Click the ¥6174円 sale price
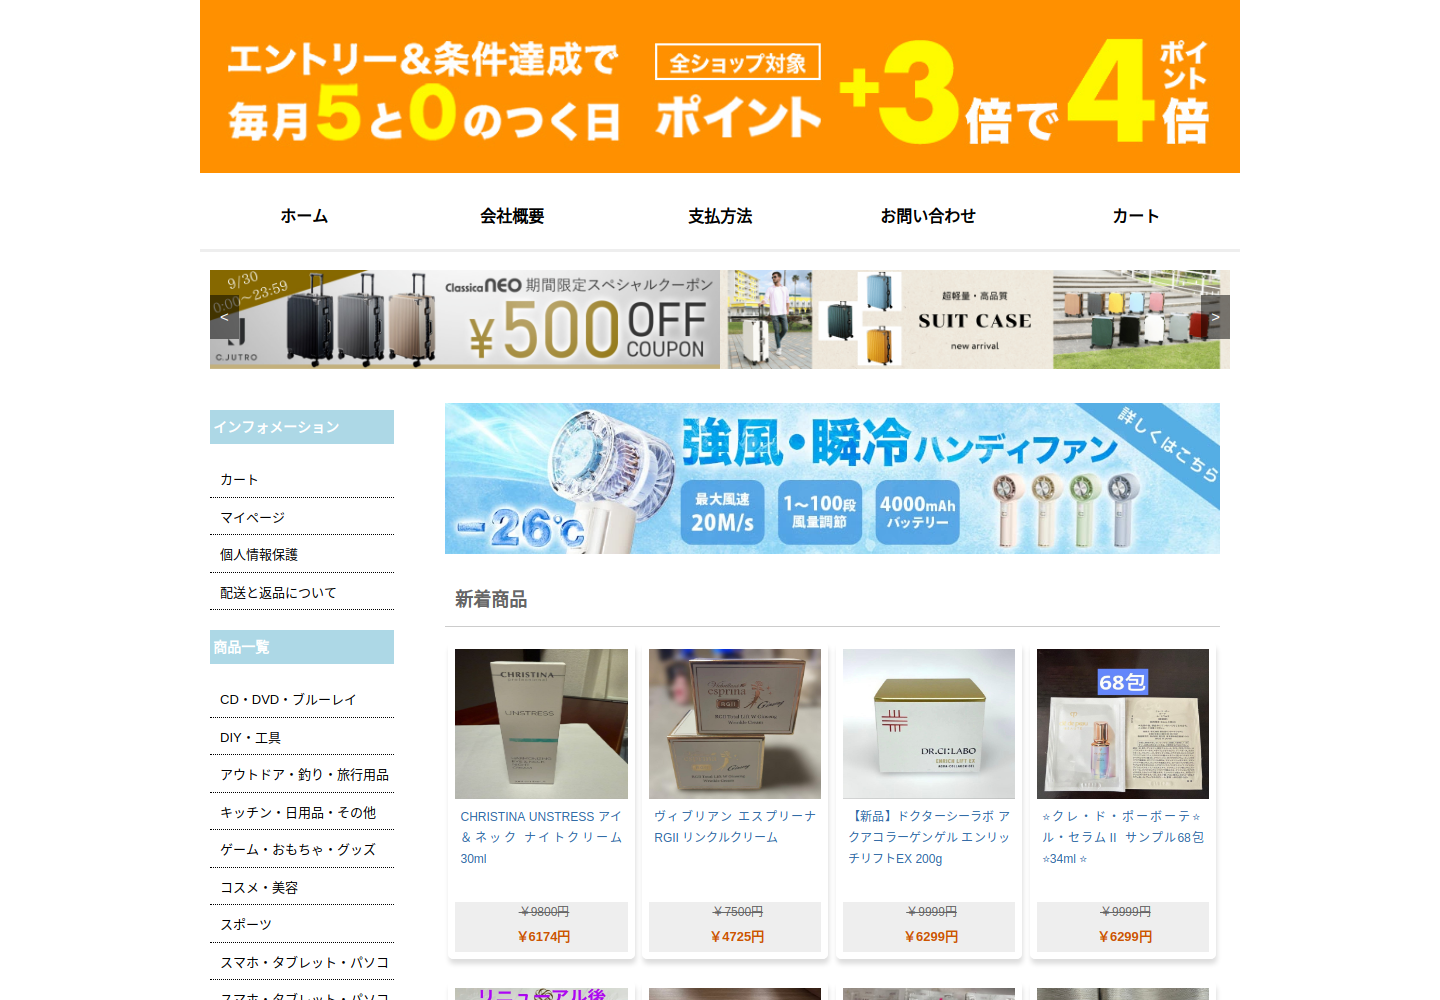 [544, 937]
